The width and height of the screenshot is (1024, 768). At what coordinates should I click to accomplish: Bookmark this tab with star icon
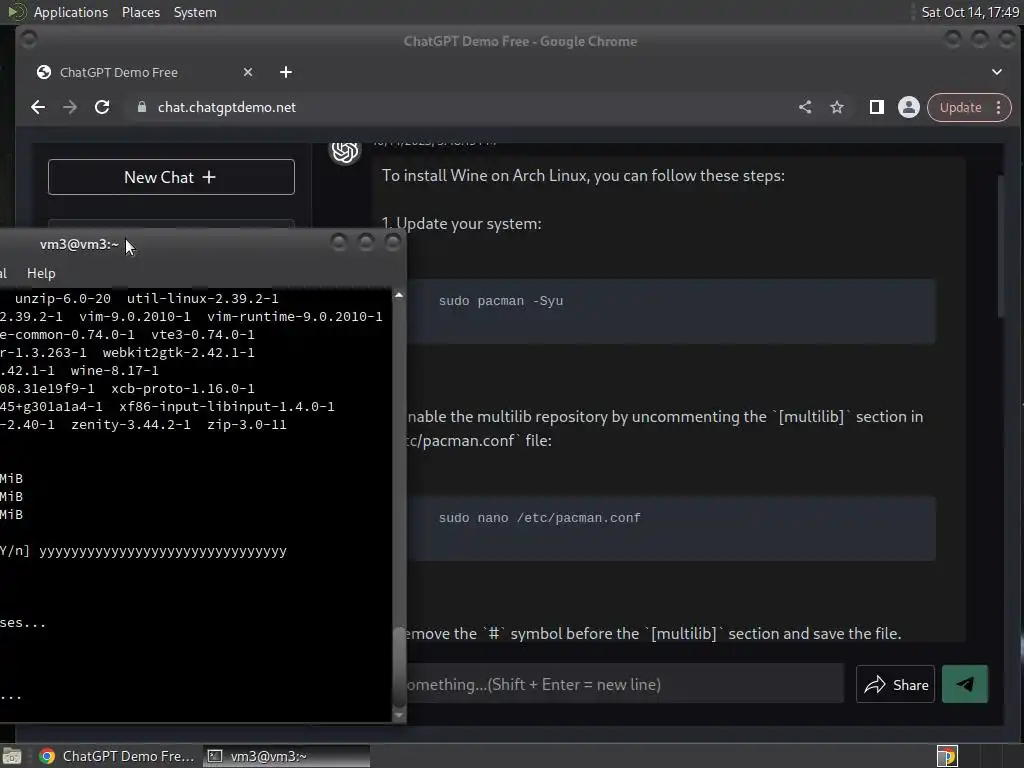click(x=837, y=107)
